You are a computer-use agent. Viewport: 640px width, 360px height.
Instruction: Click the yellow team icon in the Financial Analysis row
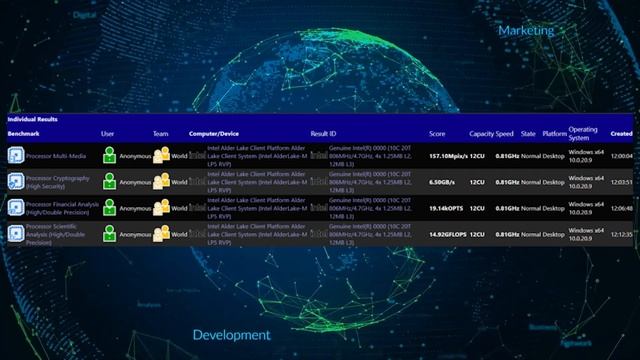[x=161, y=208]
